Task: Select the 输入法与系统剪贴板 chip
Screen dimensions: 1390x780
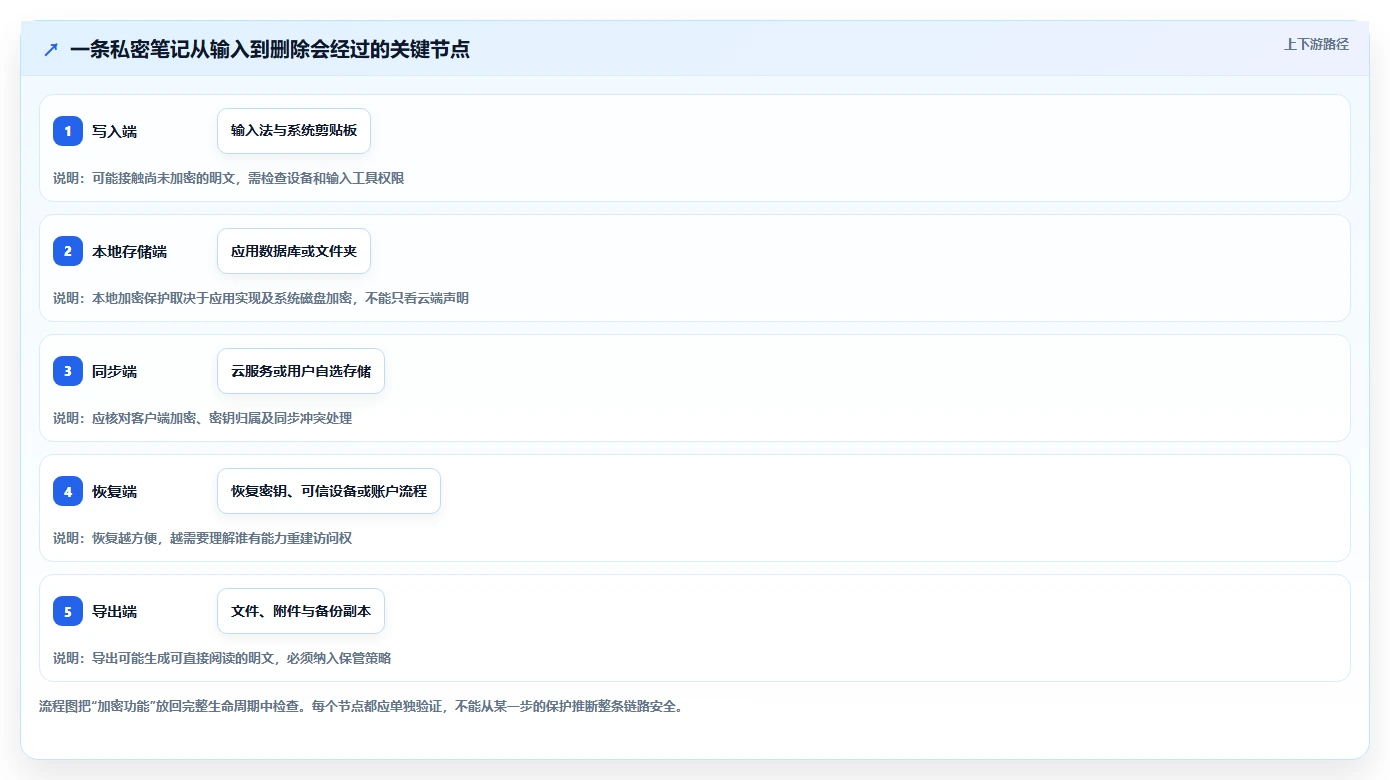Action: click(x=294, y=131)
